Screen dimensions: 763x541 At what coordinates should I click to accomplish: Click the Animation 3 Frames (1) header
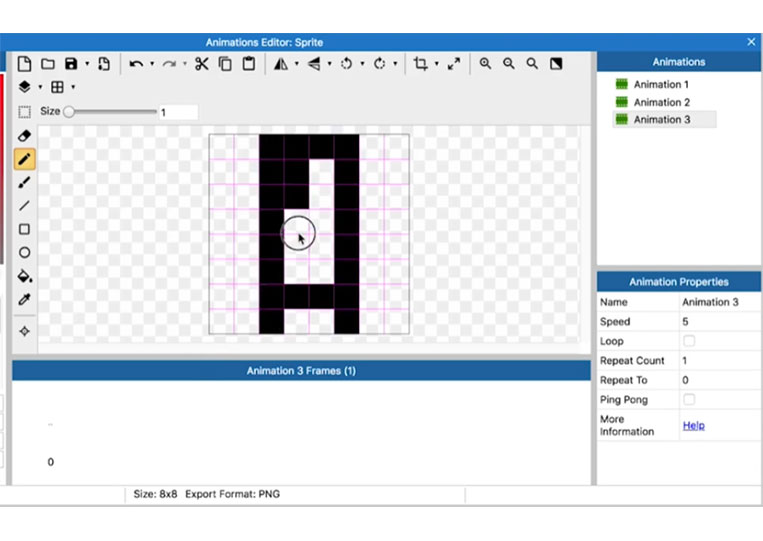coord(301,371)
